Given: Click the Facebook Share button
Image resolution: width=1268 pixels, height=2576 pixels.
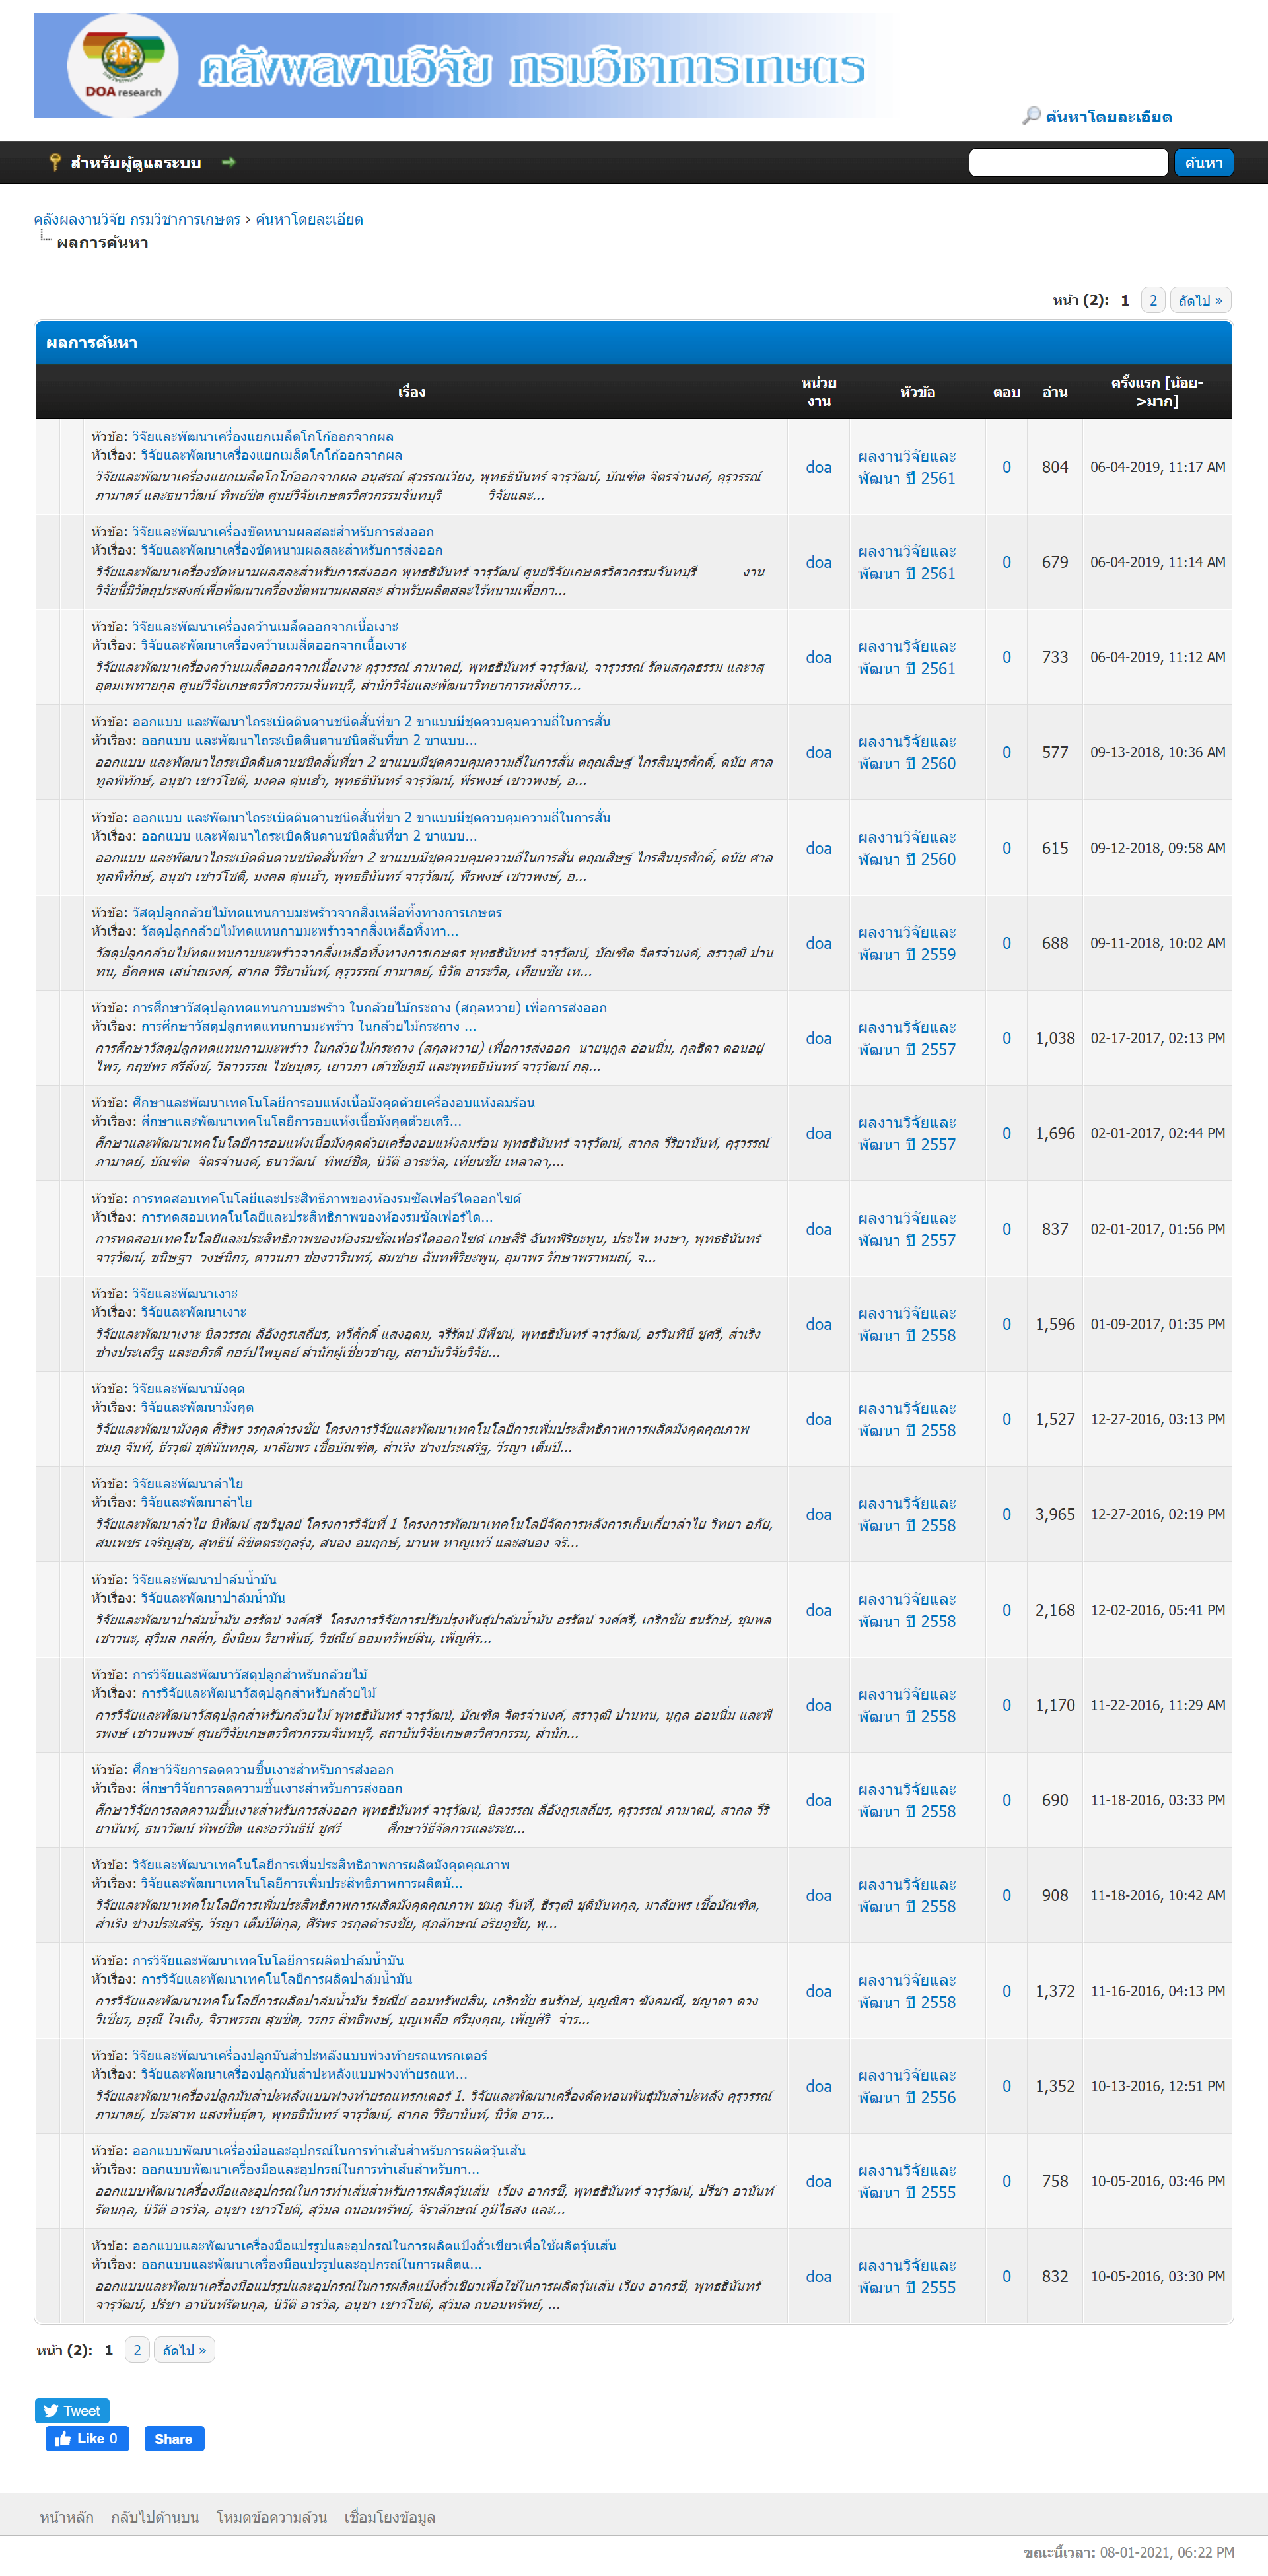Looking at the screenshot, I should (174, 2439).
